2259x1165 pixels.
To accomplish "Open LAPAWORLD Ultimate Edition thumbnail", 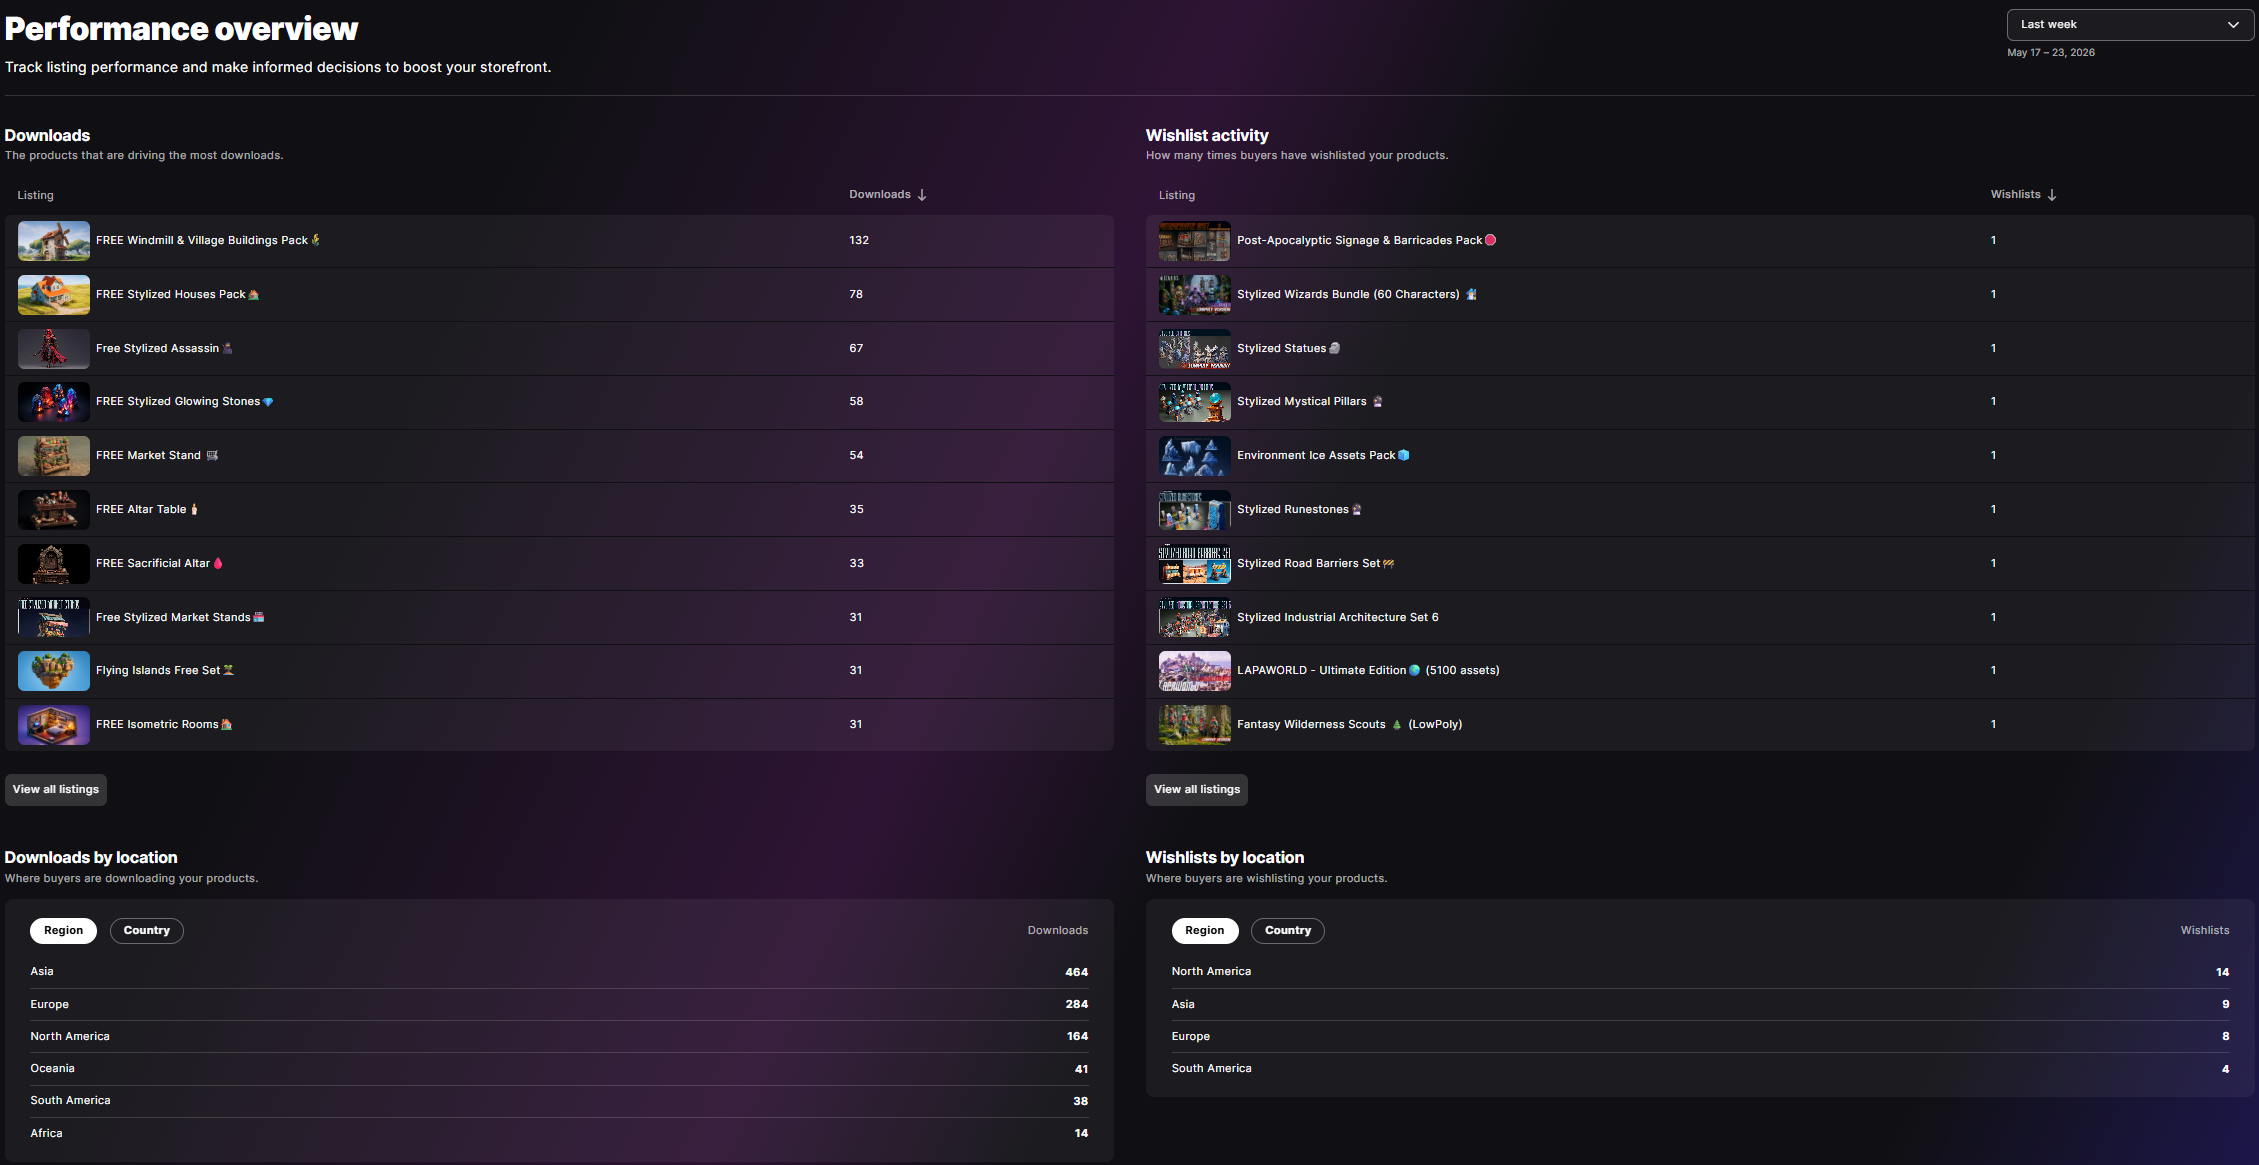I will click(1195, 671).
